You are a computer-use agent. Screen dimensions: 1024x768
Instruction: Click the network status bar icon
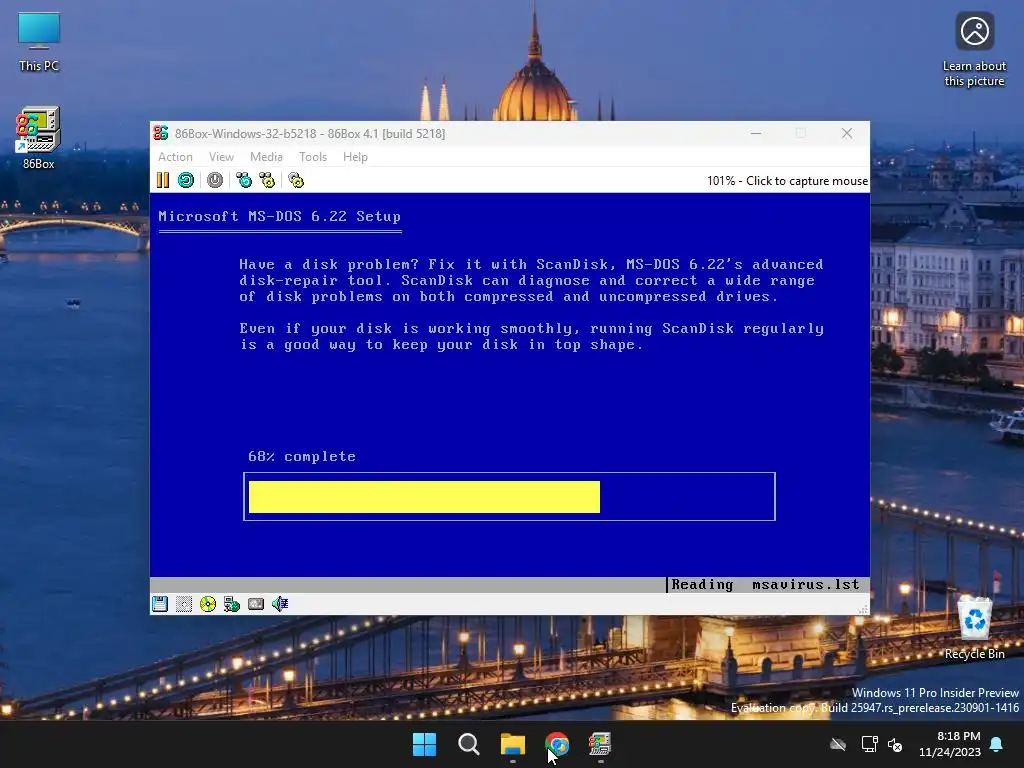(232, 604)
